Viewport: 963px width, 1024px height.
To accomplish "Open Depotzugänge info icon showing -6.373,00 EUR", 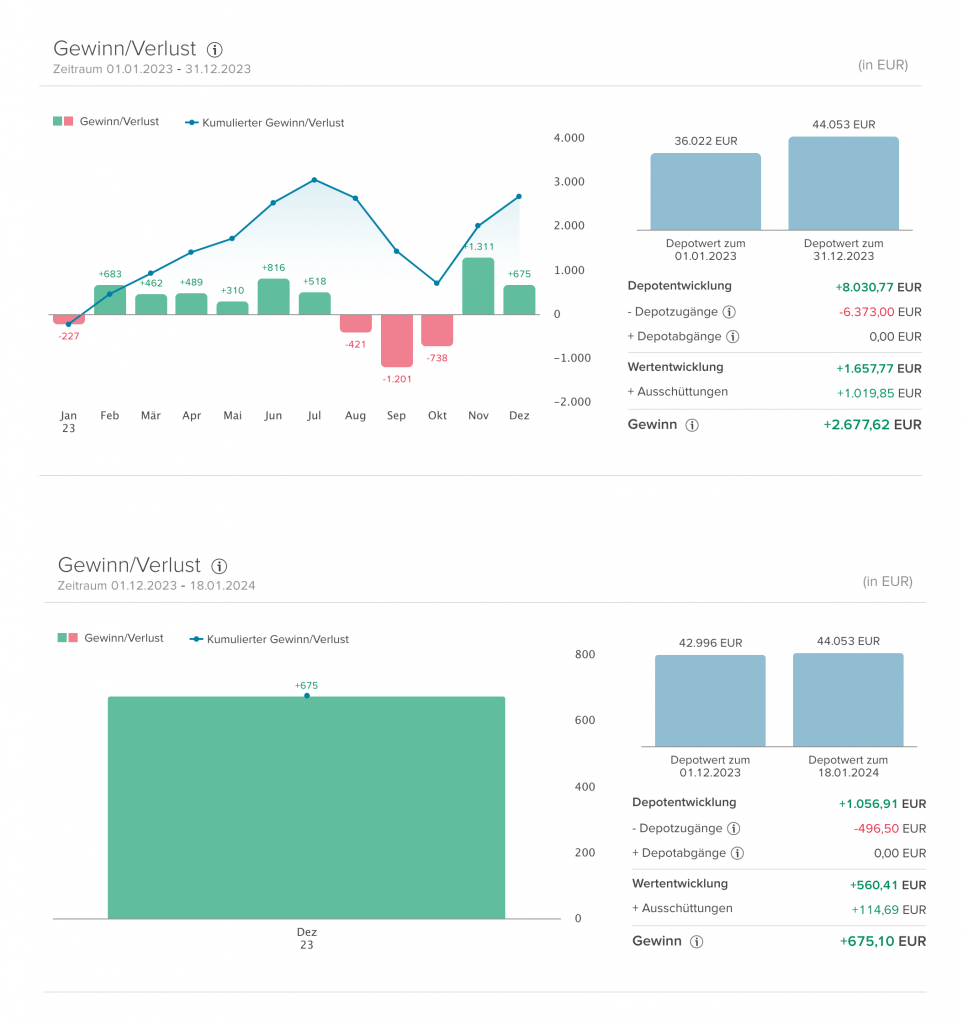I will point(729,312).
